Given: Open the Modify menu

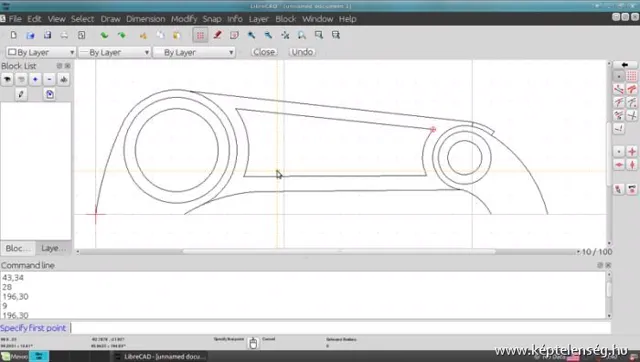Looking at the screenshot, I should [x=184, y=19].
